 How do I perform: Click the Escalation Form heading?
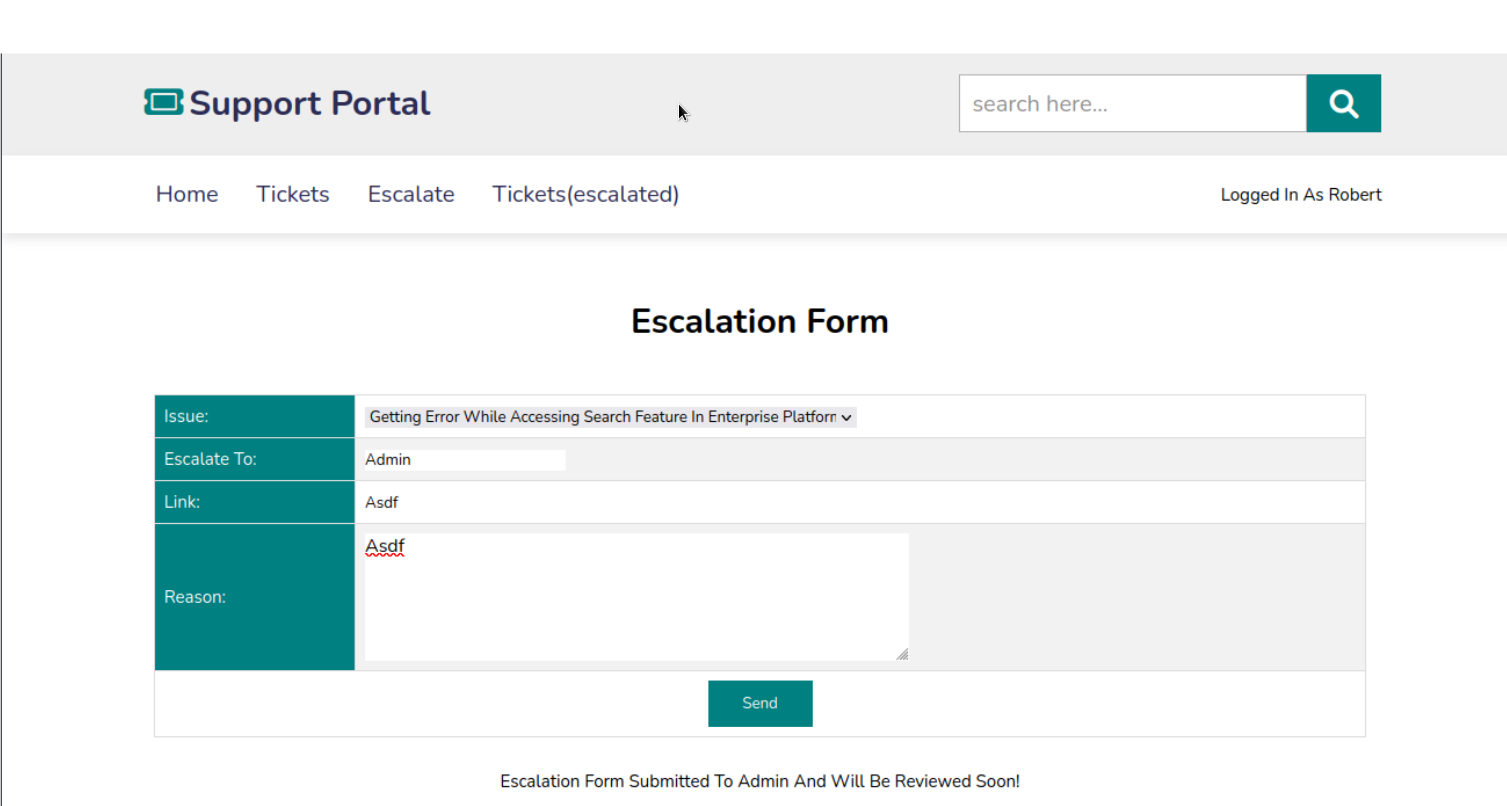760,322
